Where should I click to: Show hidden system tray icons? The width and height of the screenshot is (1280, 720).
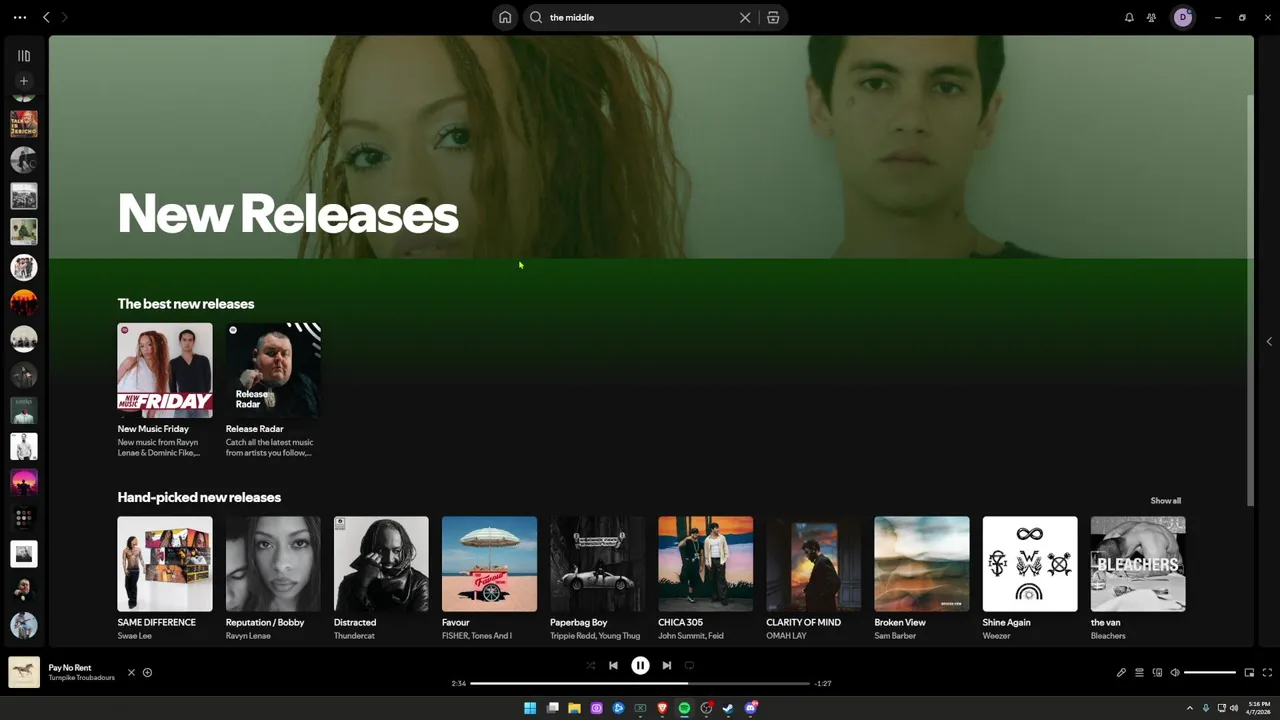tap(1189, 708)
